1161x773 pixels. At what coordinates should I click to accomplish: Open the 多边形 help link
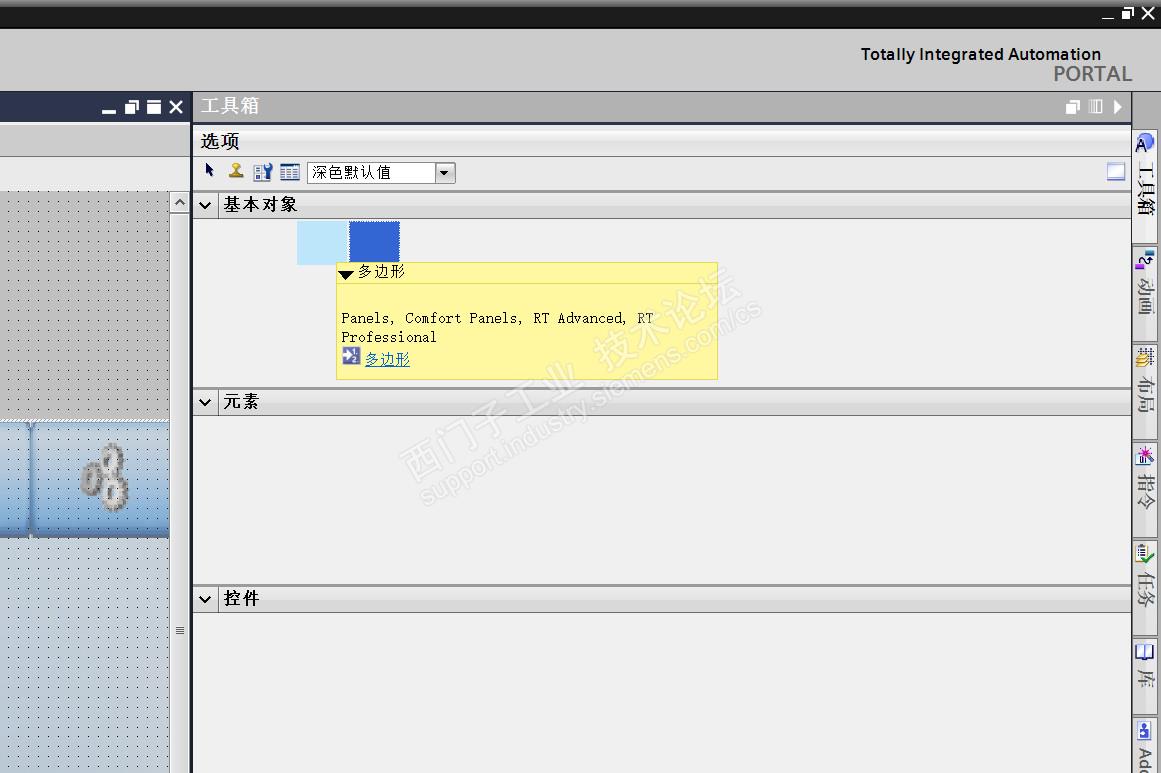(x=387, y=359)
